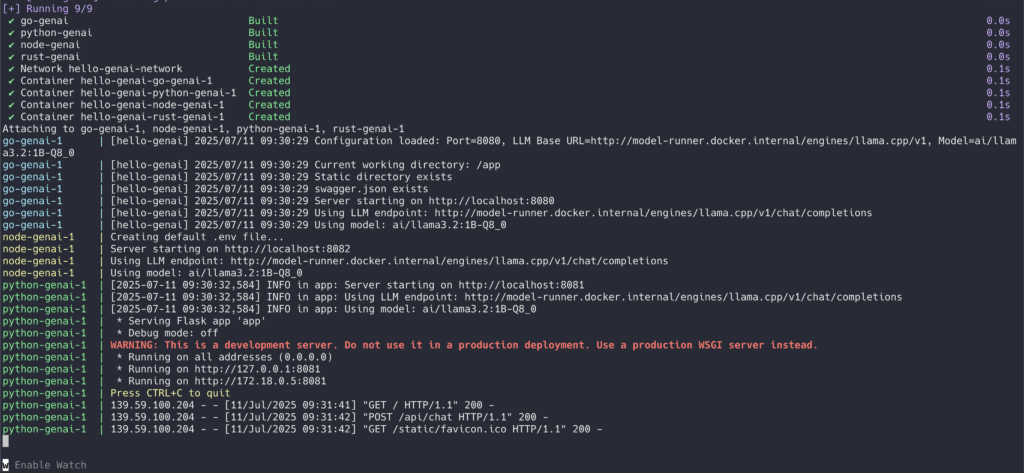Viewport: 1024px width, 473px height.
Task: Click the checkmark beside python-genai Built
Action: 11,33
